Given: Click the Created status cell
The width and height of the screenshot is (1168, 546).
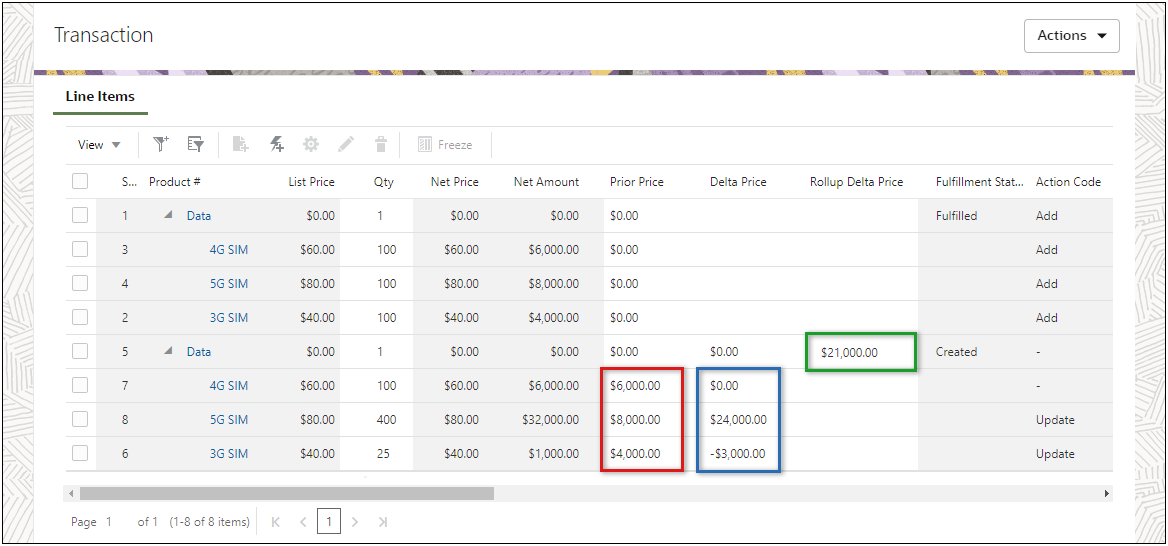Looking at the screenshot, I should (x=956, y=352).
